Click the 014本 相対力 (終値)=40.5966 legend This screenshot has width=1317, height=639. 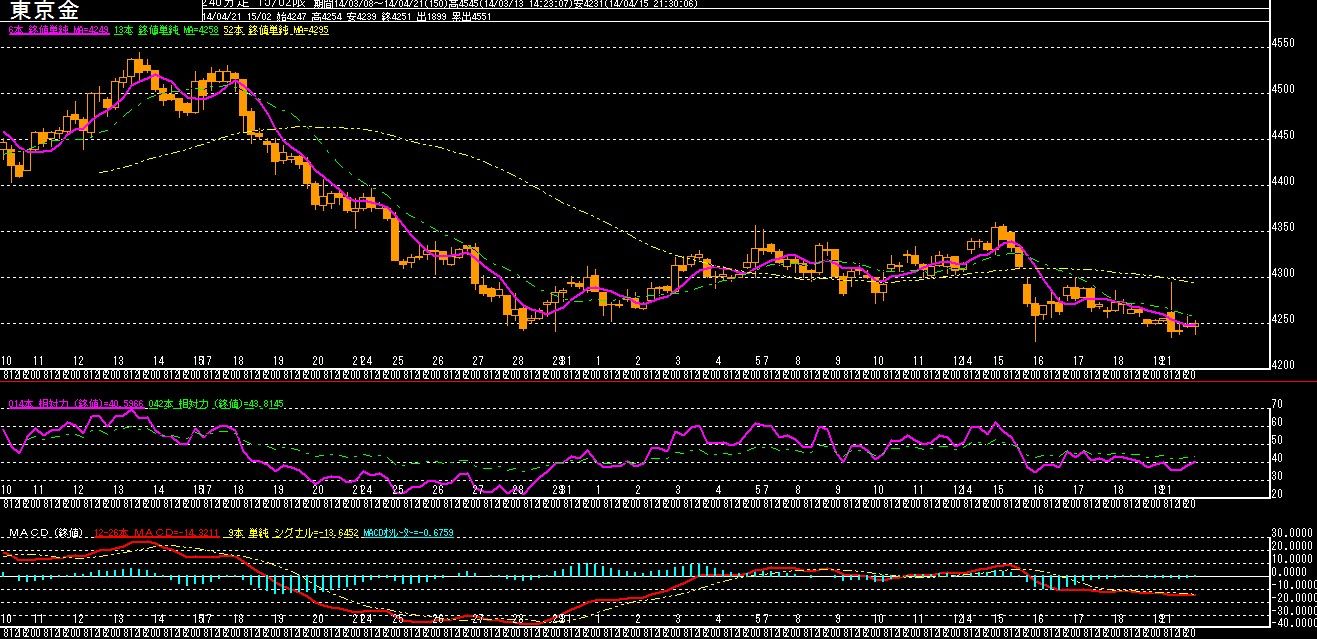pos(76,403)
